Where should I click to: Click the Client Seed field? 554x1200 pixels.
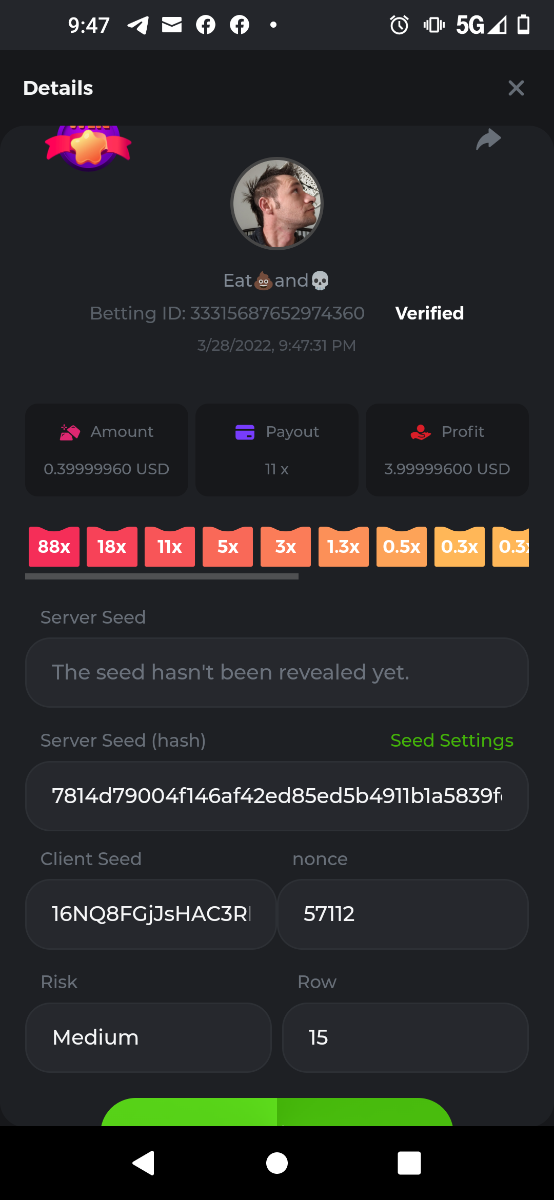151,914
